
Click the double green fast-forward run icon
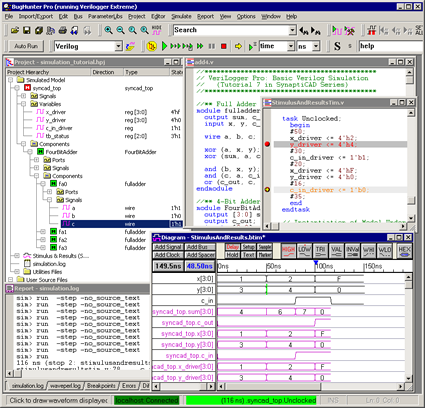click(x=200, y=46)
